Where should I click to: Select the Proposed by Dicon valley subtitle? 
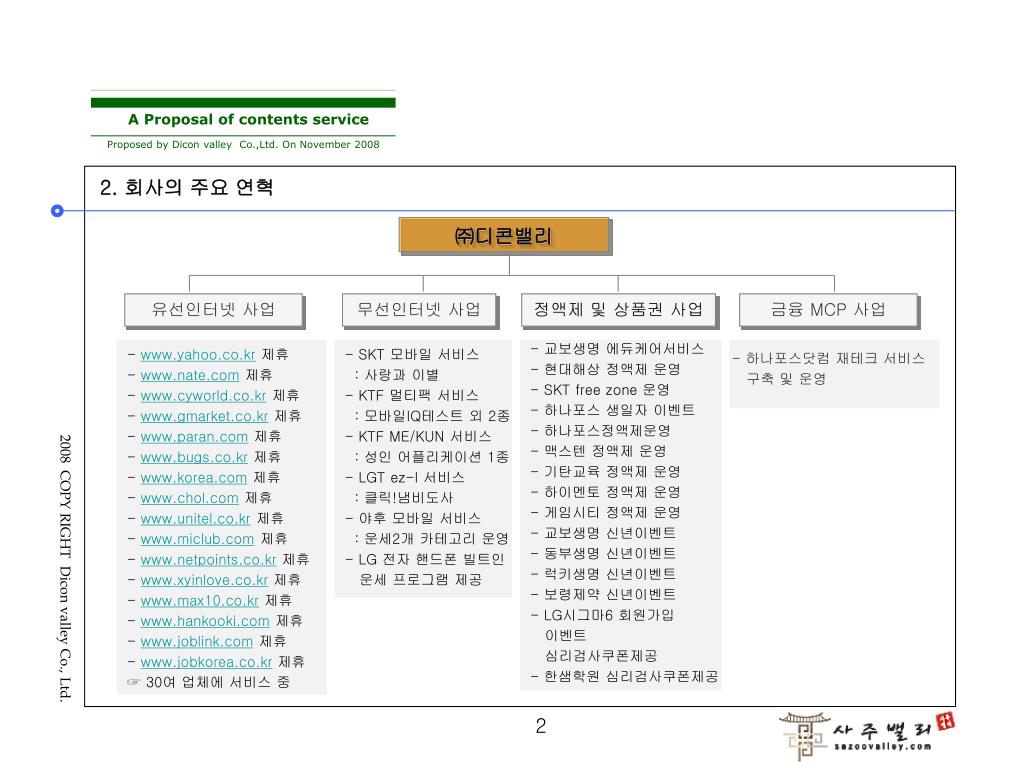point(243,144)
